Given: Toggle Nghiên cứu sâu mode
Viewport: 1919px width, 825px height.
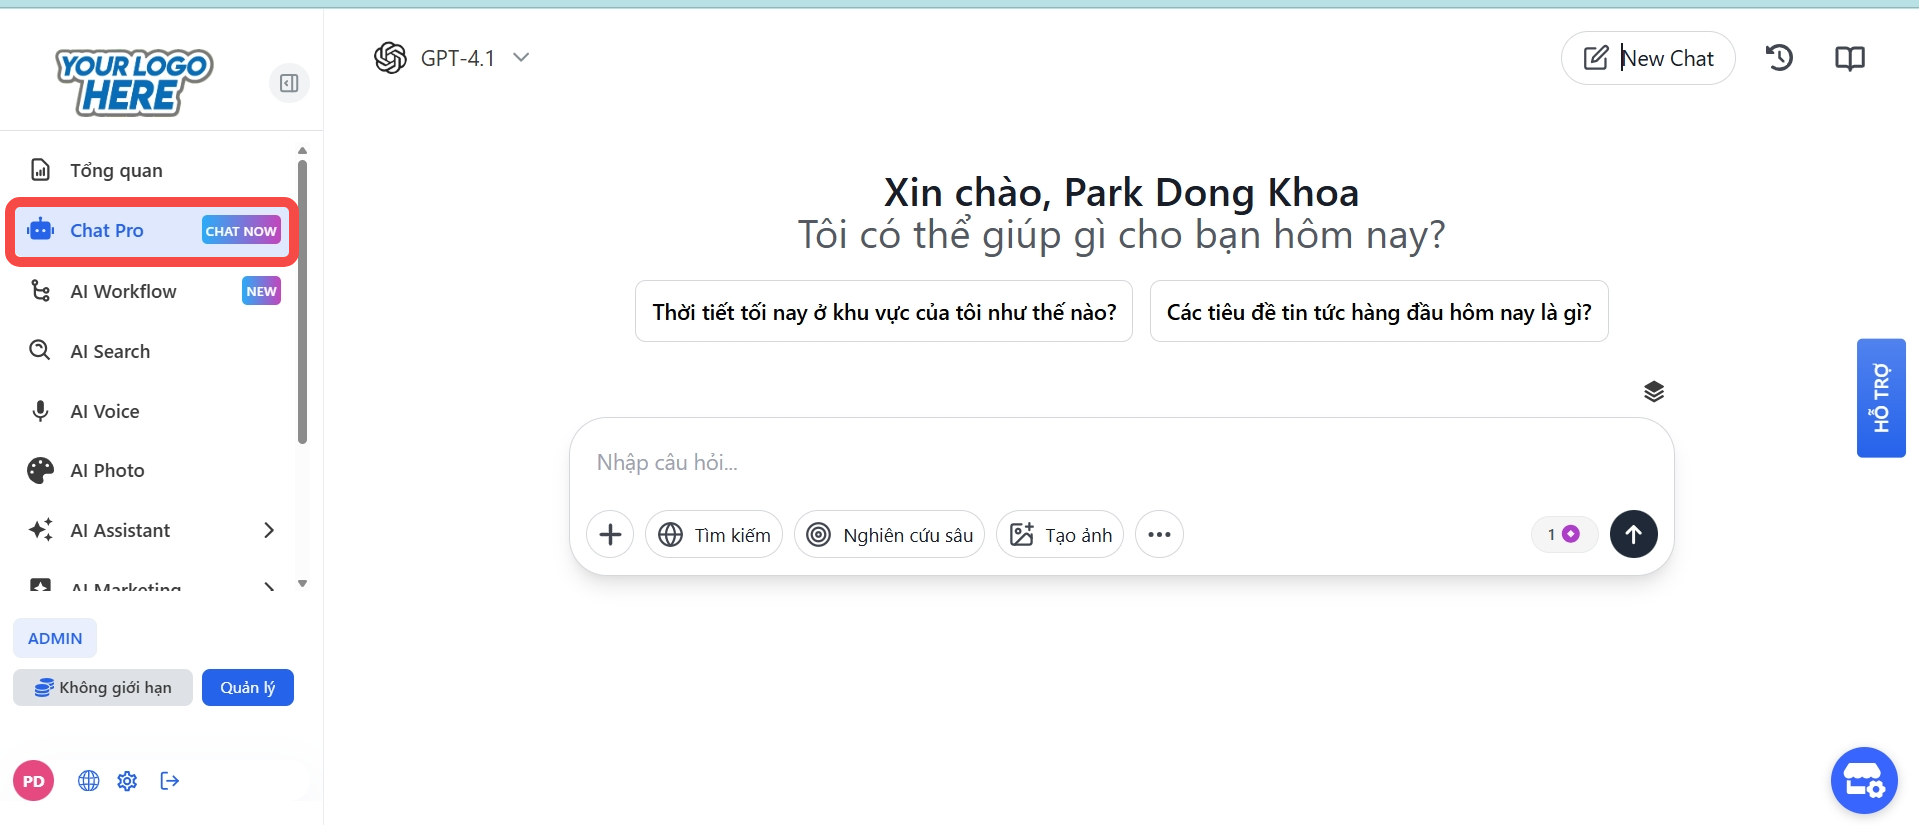Looking at the screenshot, I should coord(889,535).
